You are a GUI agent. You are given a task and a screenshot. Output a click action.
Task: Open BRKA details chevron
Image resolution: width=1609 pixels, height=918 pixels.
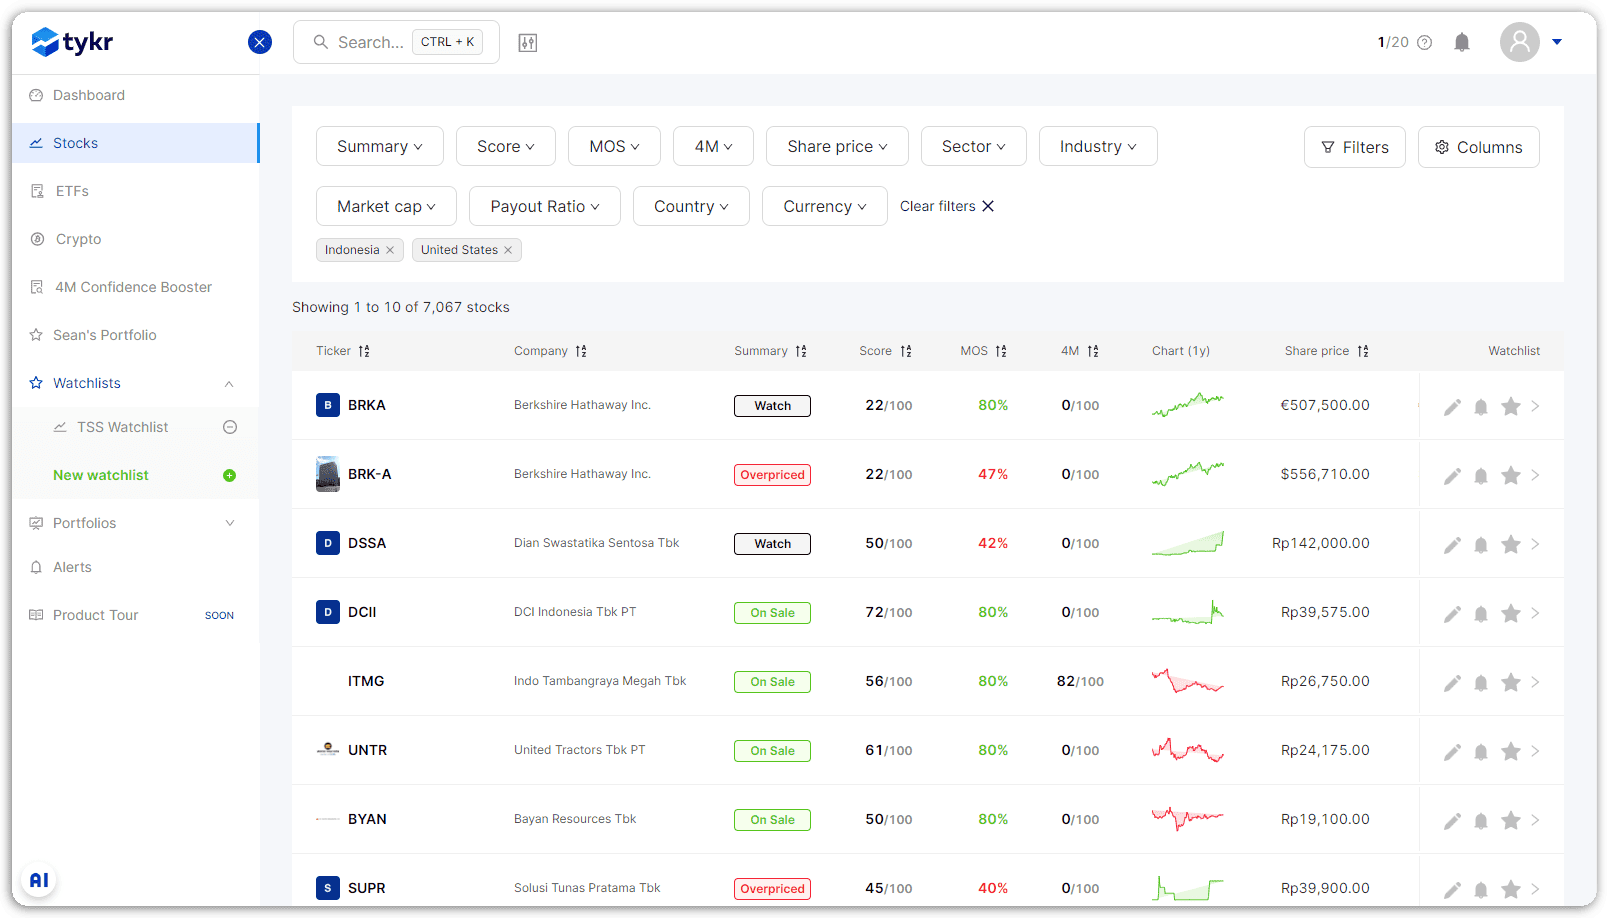point(1535,406)
